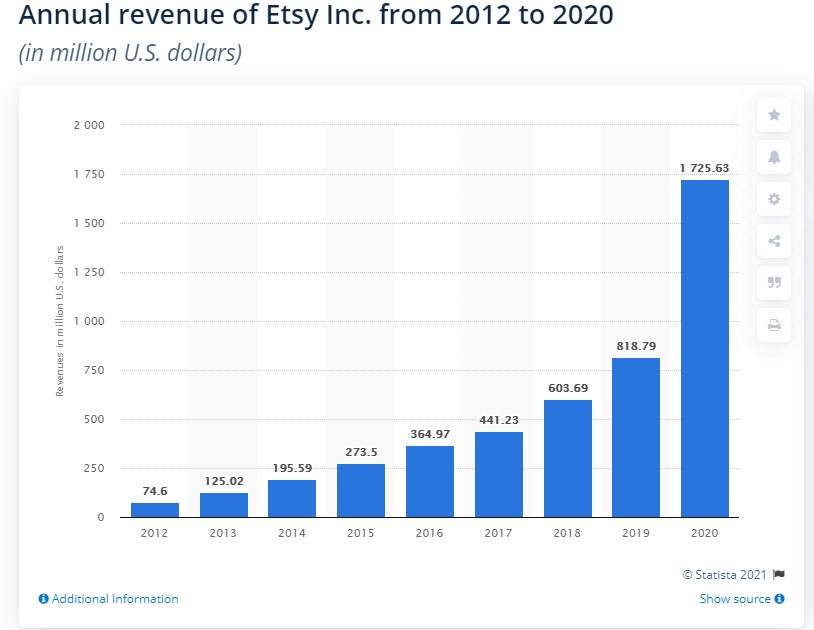The image size is (814, 630).
Task: Click the 441.23 value label
Action: [499, 420]
